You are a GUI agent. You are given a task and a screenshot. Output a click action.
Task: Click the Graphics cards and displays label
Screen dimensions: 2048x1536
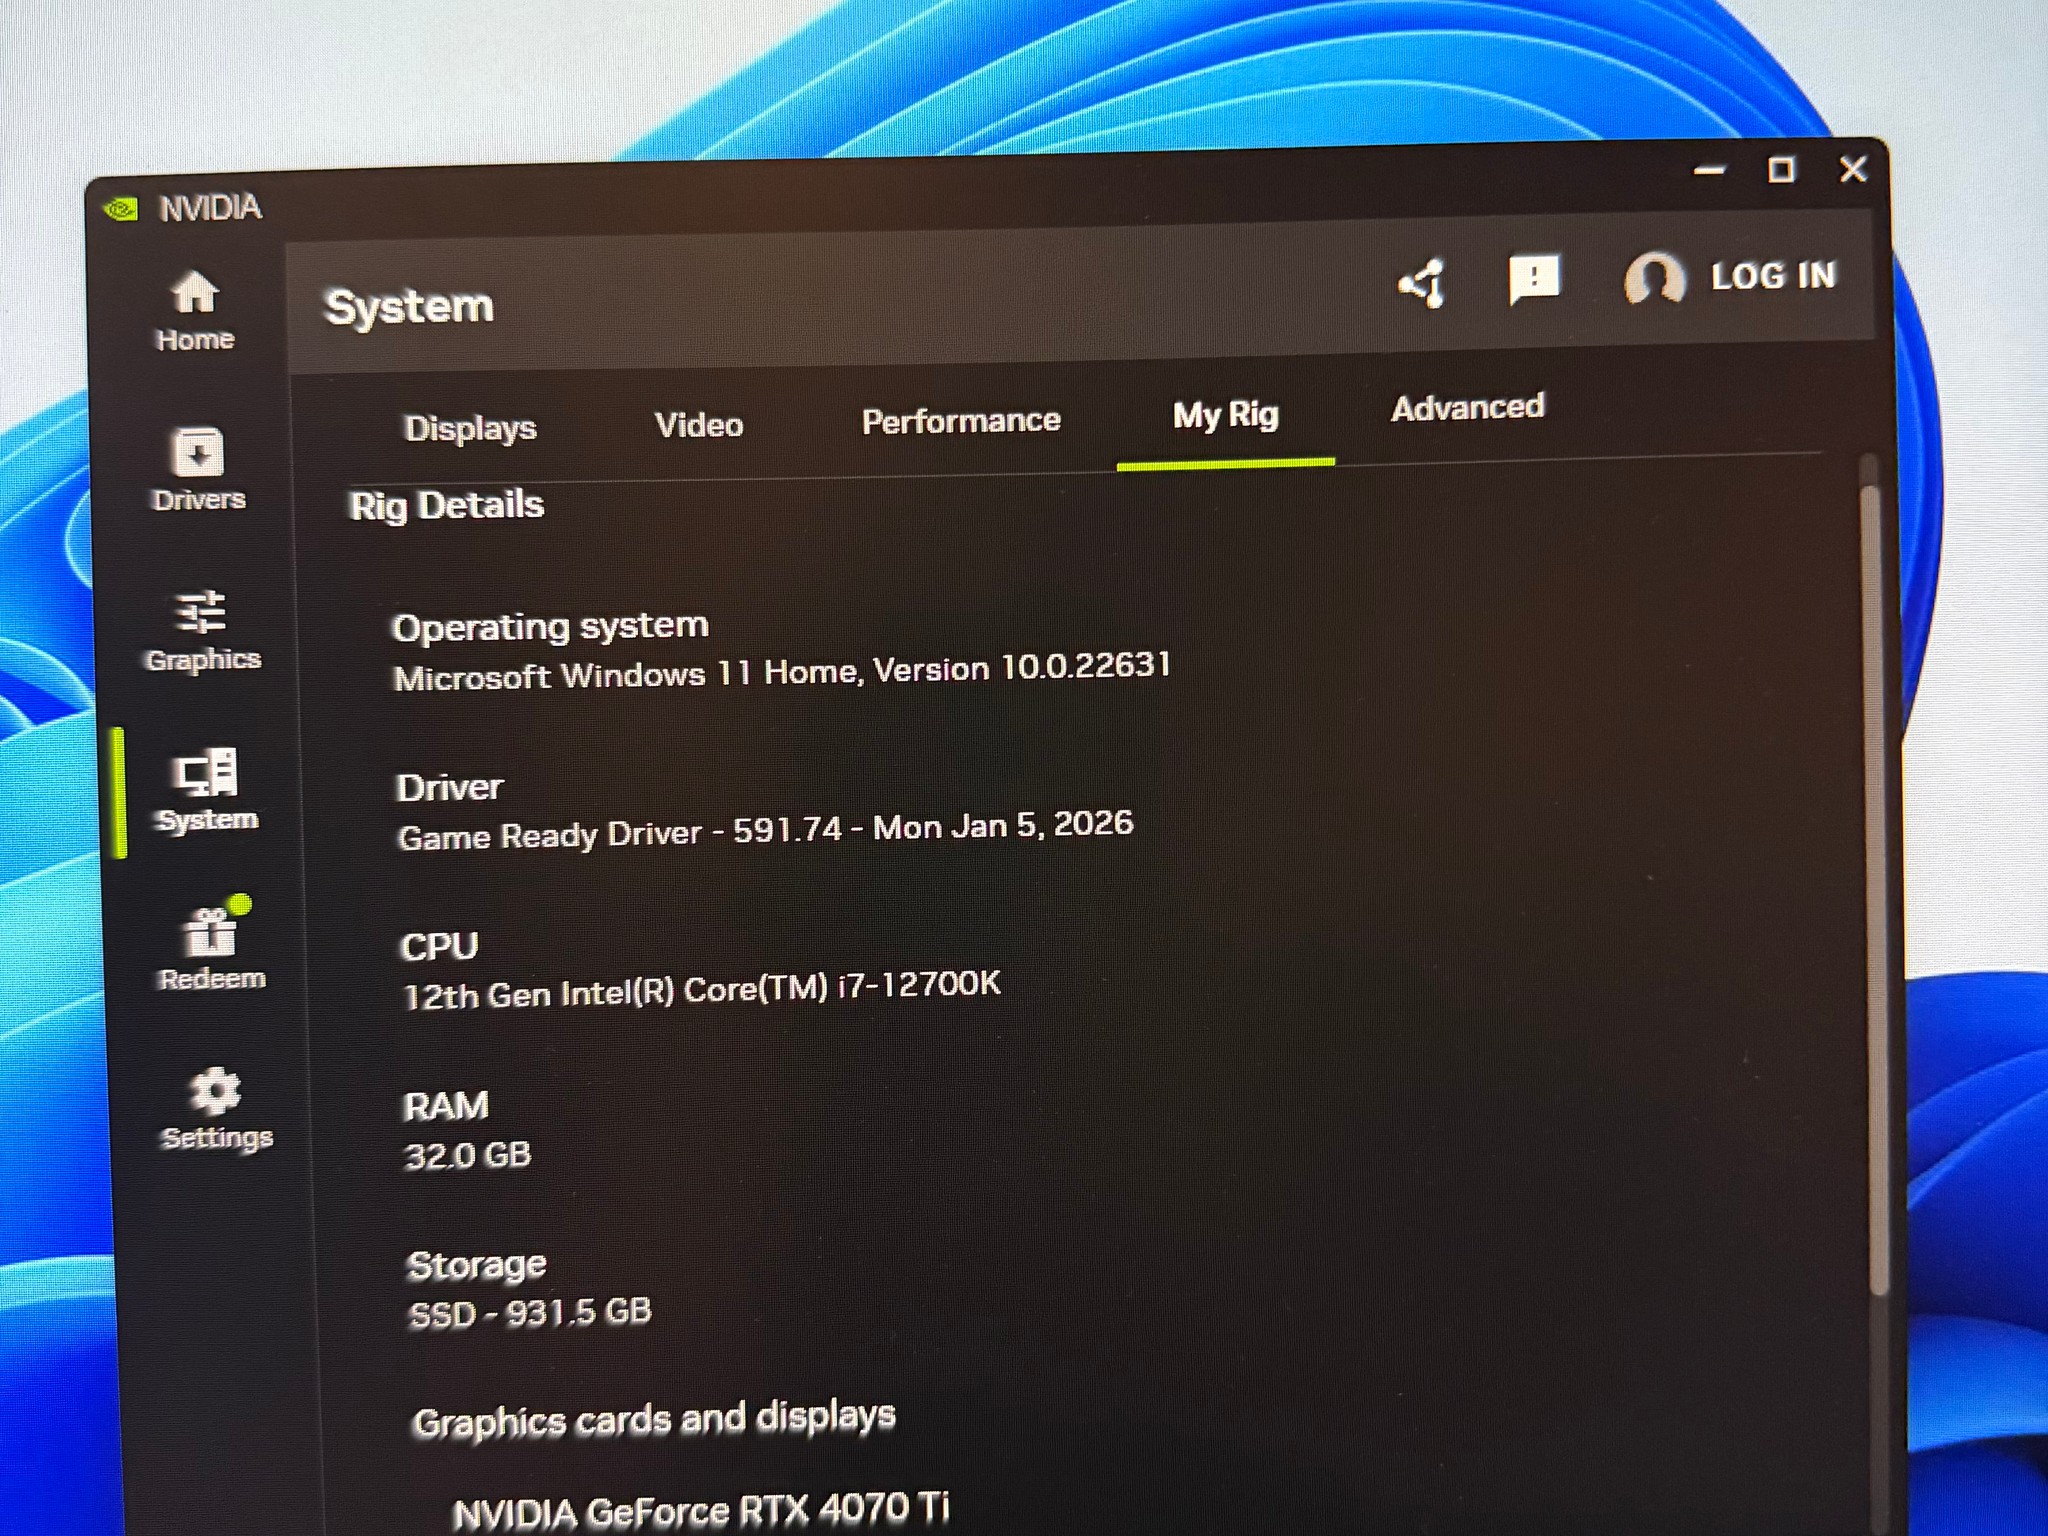(x=654, y=1419)
